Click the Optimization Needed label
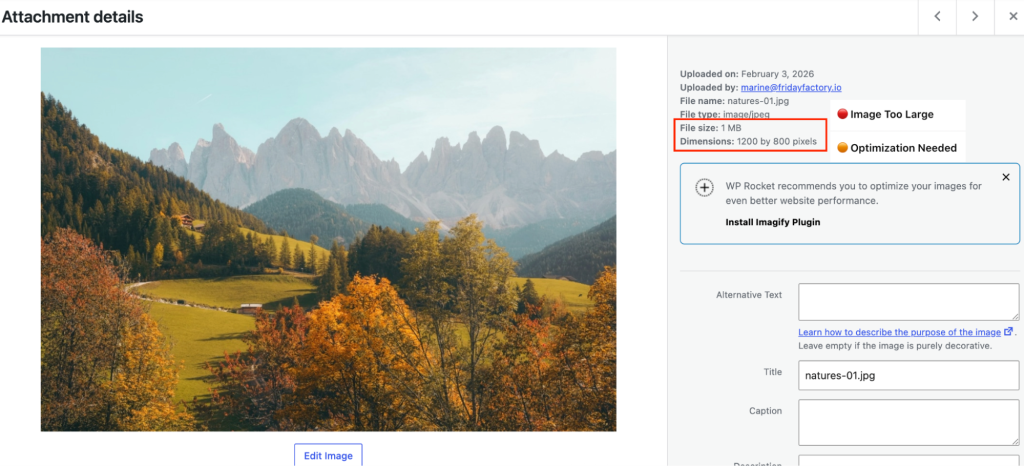 903,148
